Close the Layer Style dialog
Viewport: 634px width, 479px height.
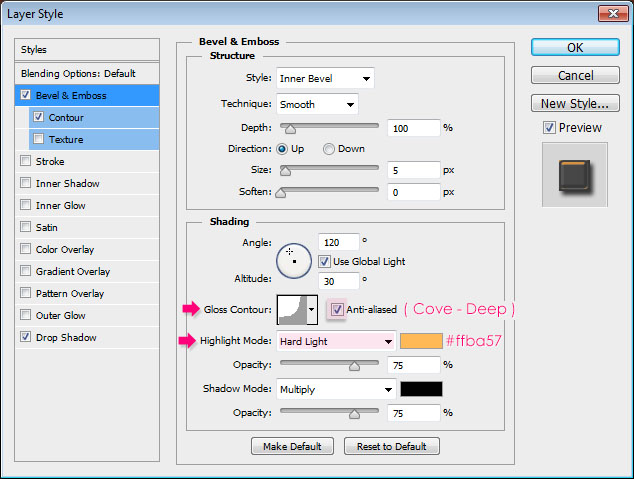pos(613,13)
